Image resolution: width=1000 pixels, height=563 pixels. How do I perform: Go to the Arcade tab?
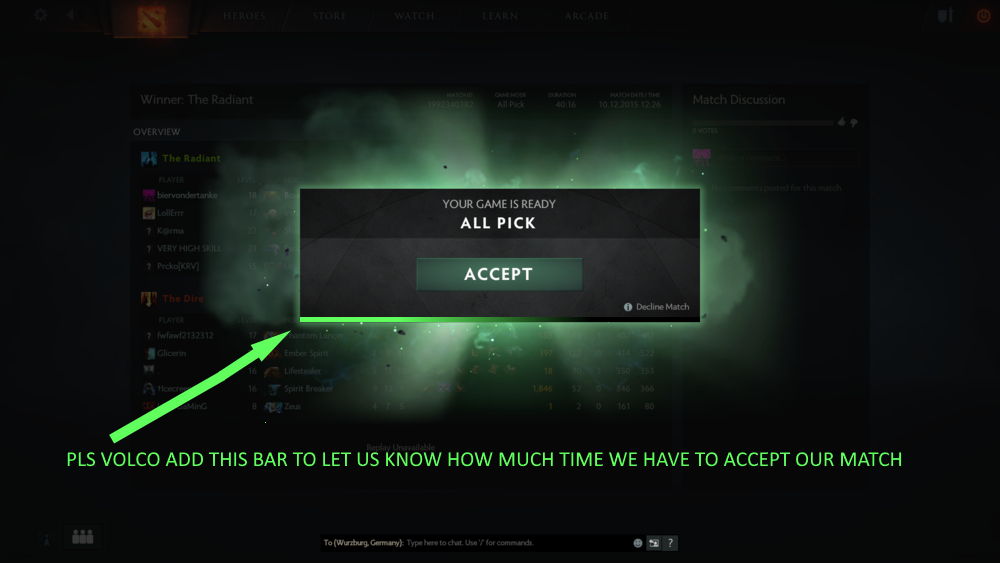587,16
